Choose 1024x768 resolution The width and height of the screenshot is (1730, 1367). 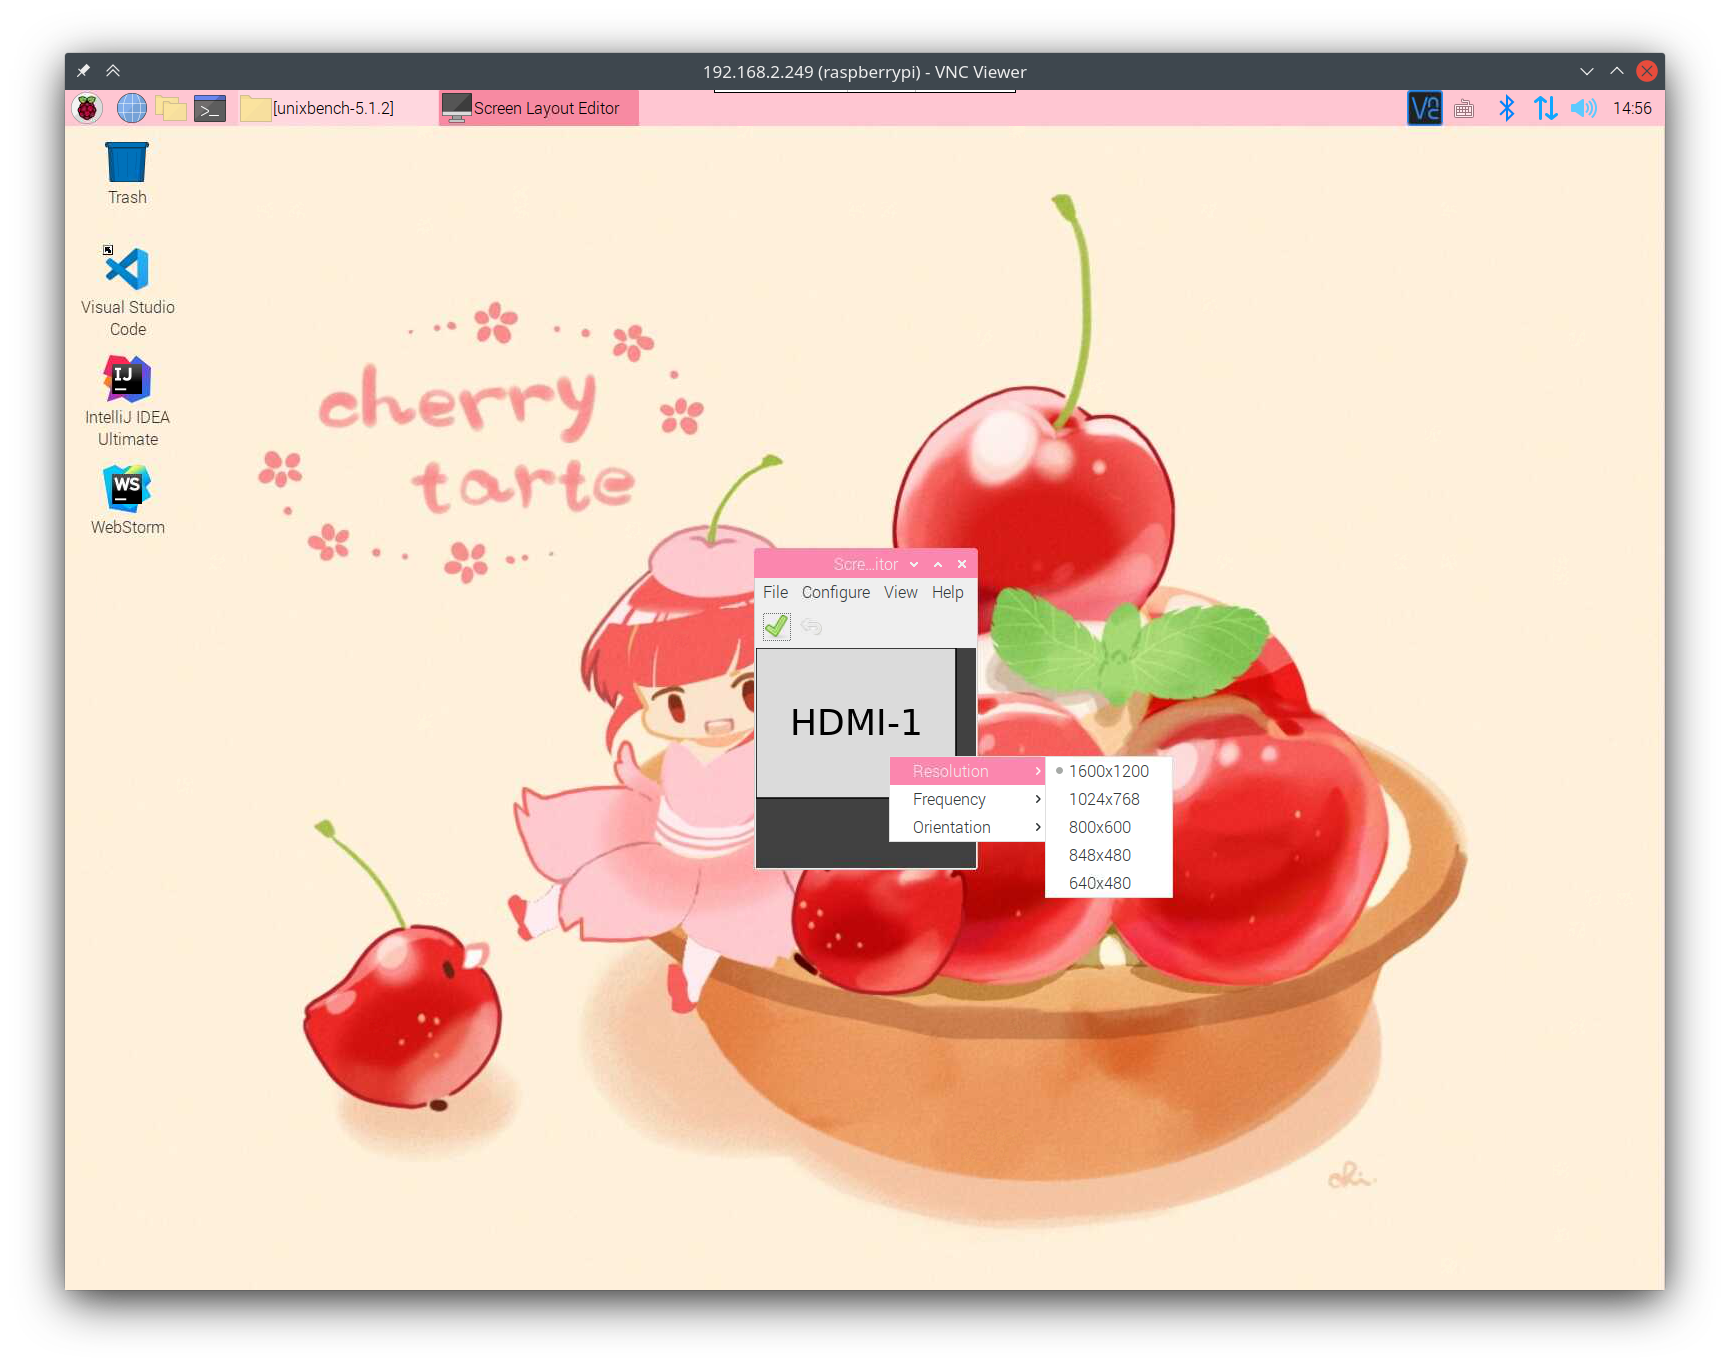point(1104,799)
